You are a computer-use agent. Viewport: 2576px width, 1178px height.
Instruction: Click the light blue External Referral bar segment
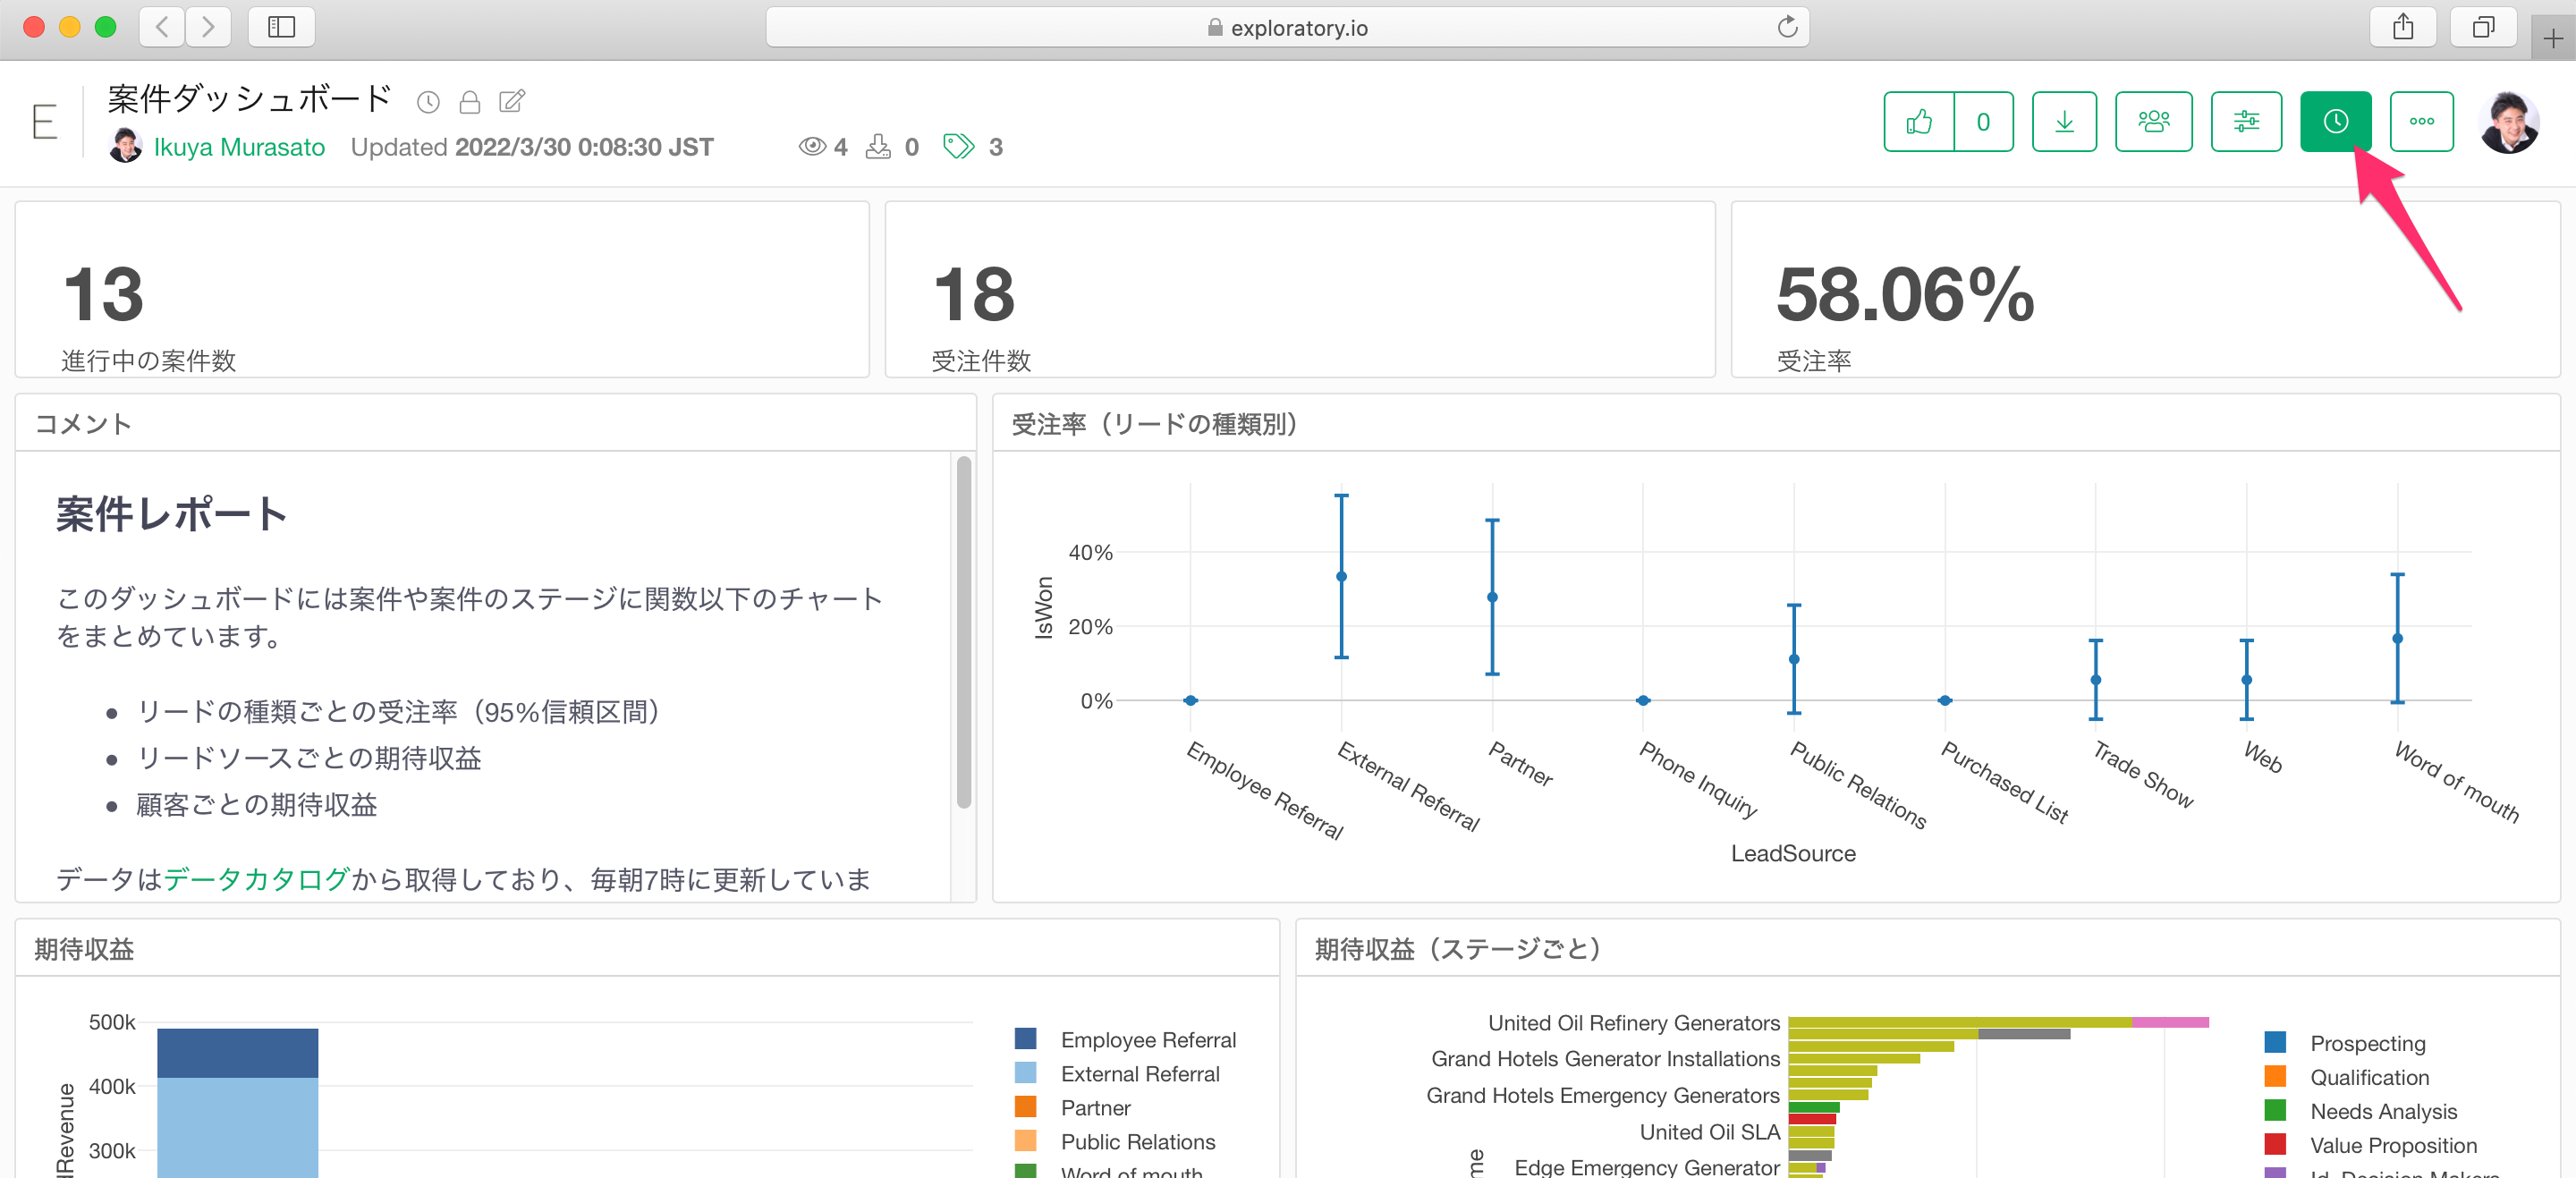237,1127
